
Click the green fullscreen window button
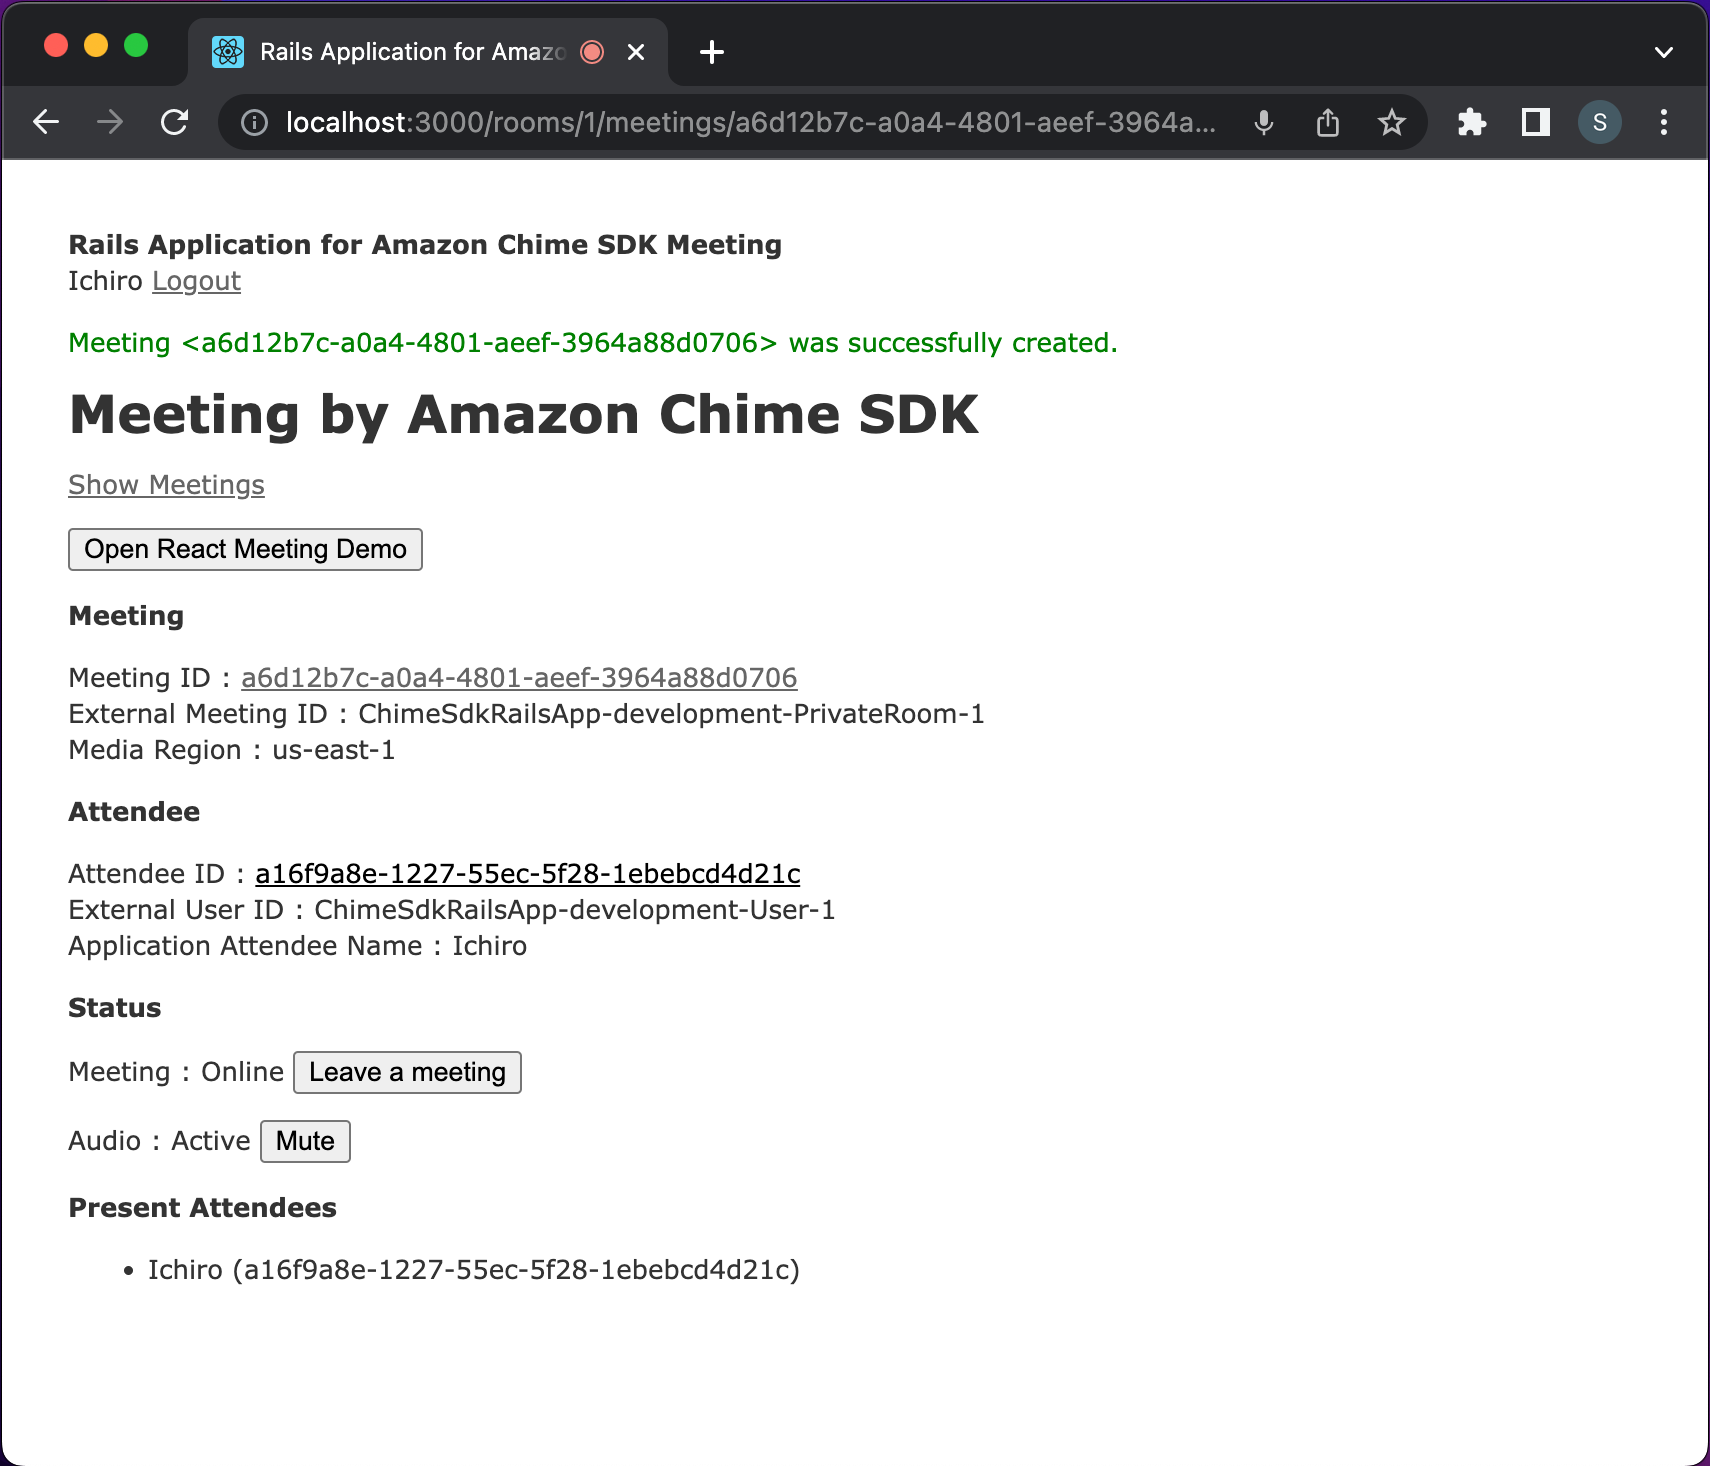[x=136, y=45]
